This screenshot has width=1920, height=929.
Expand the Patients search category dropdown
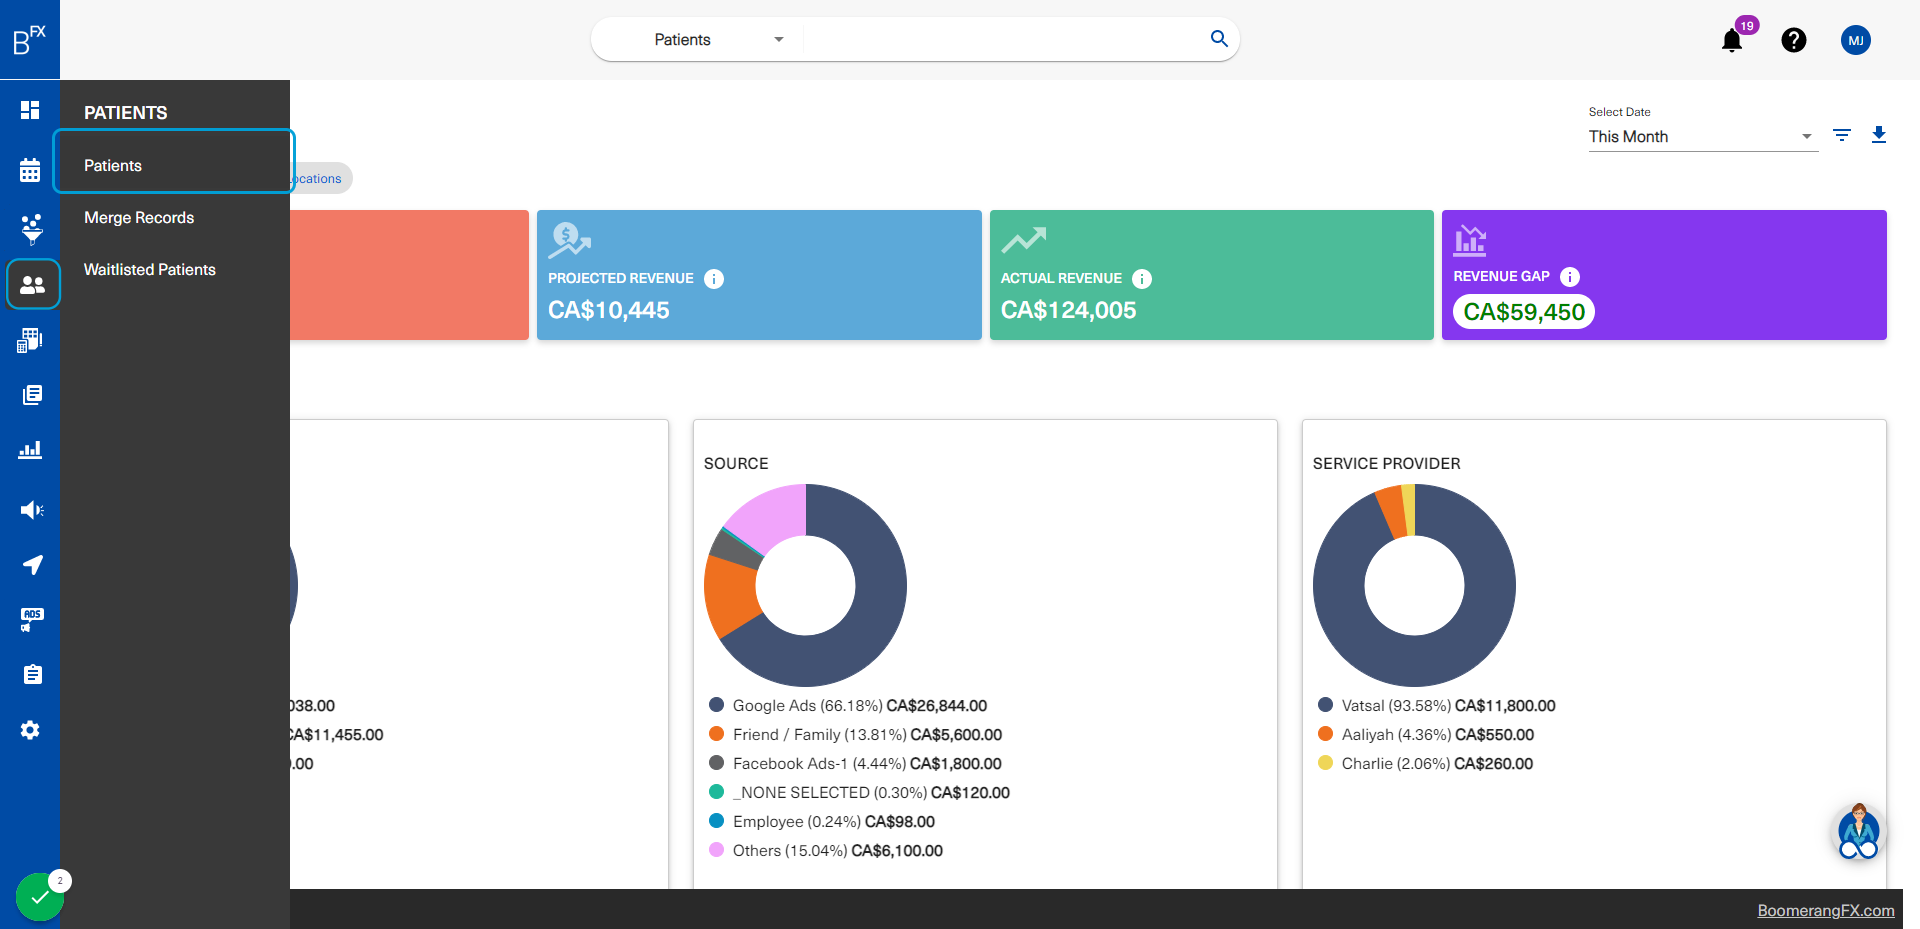point(719,40)
